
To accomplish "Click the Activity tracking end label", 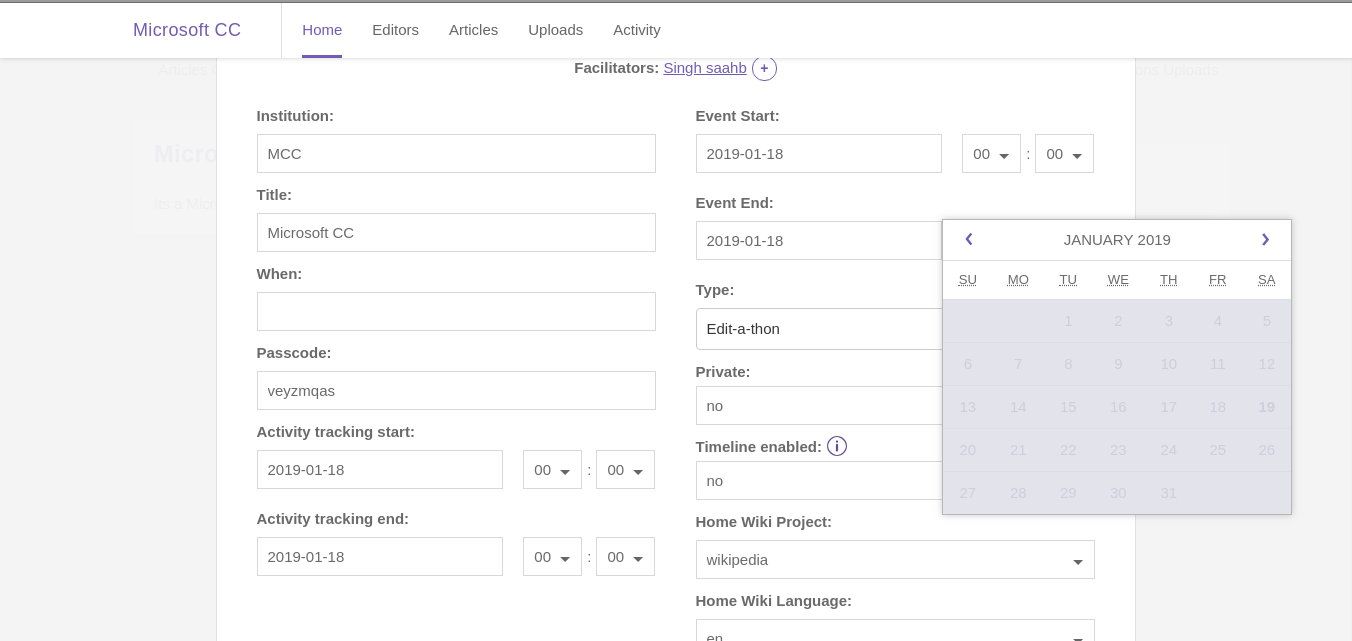I will coord(333,519).
